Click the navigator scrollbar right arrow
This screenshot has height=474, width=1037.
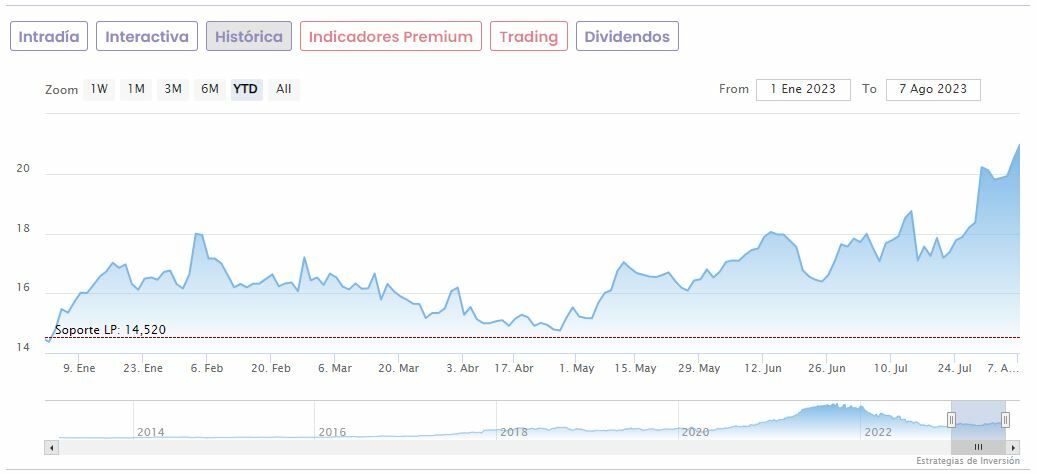pyautogui.click(x=1013, y=447)
